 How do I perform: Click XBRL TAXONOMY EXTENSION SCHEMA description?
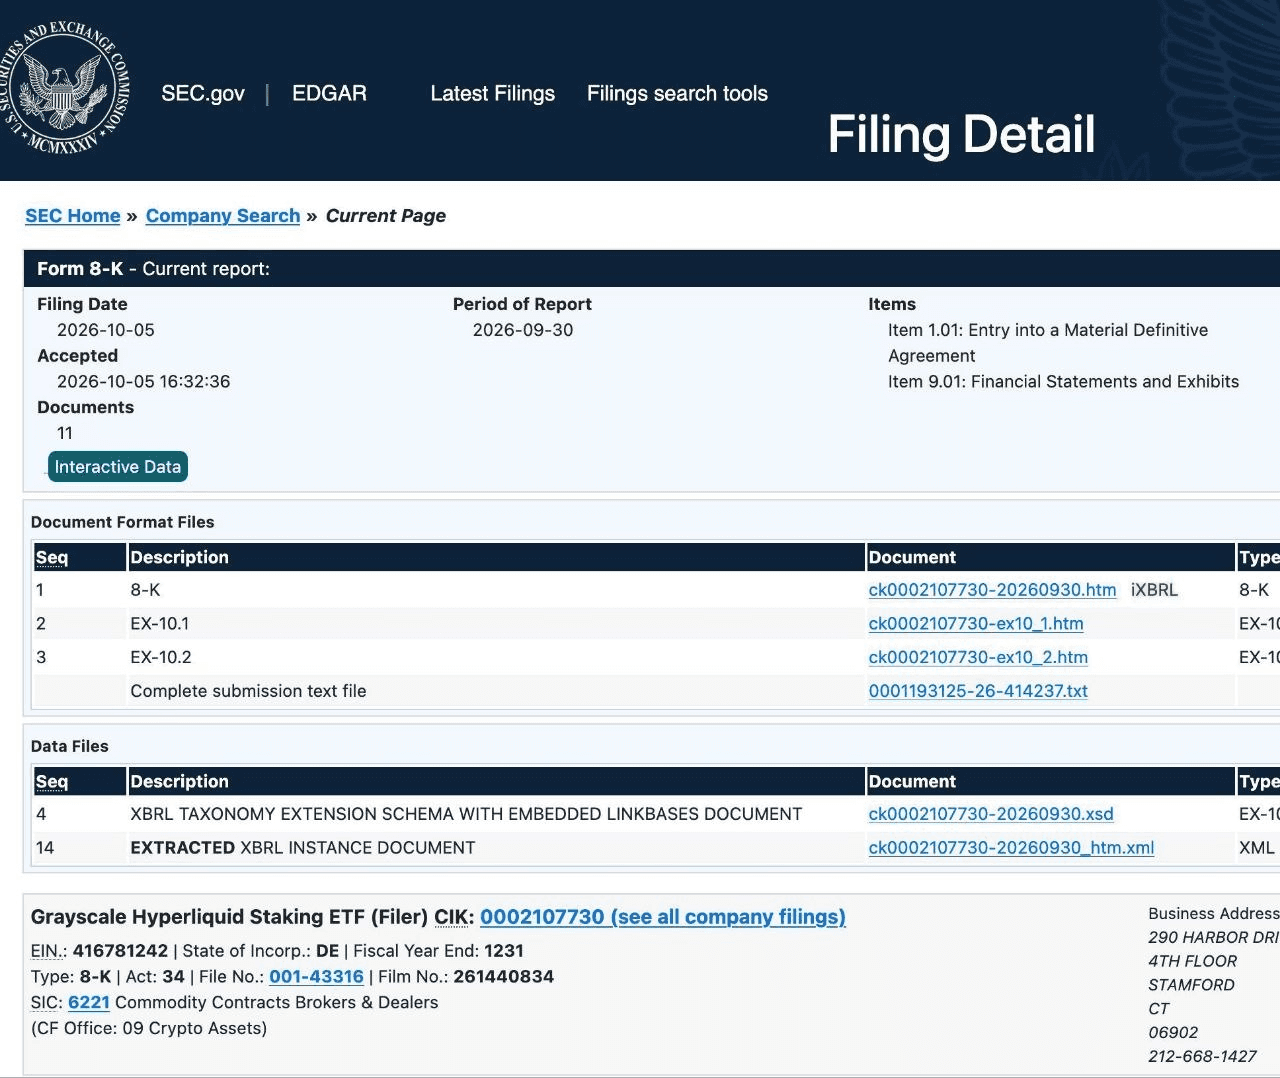point(466,814)
